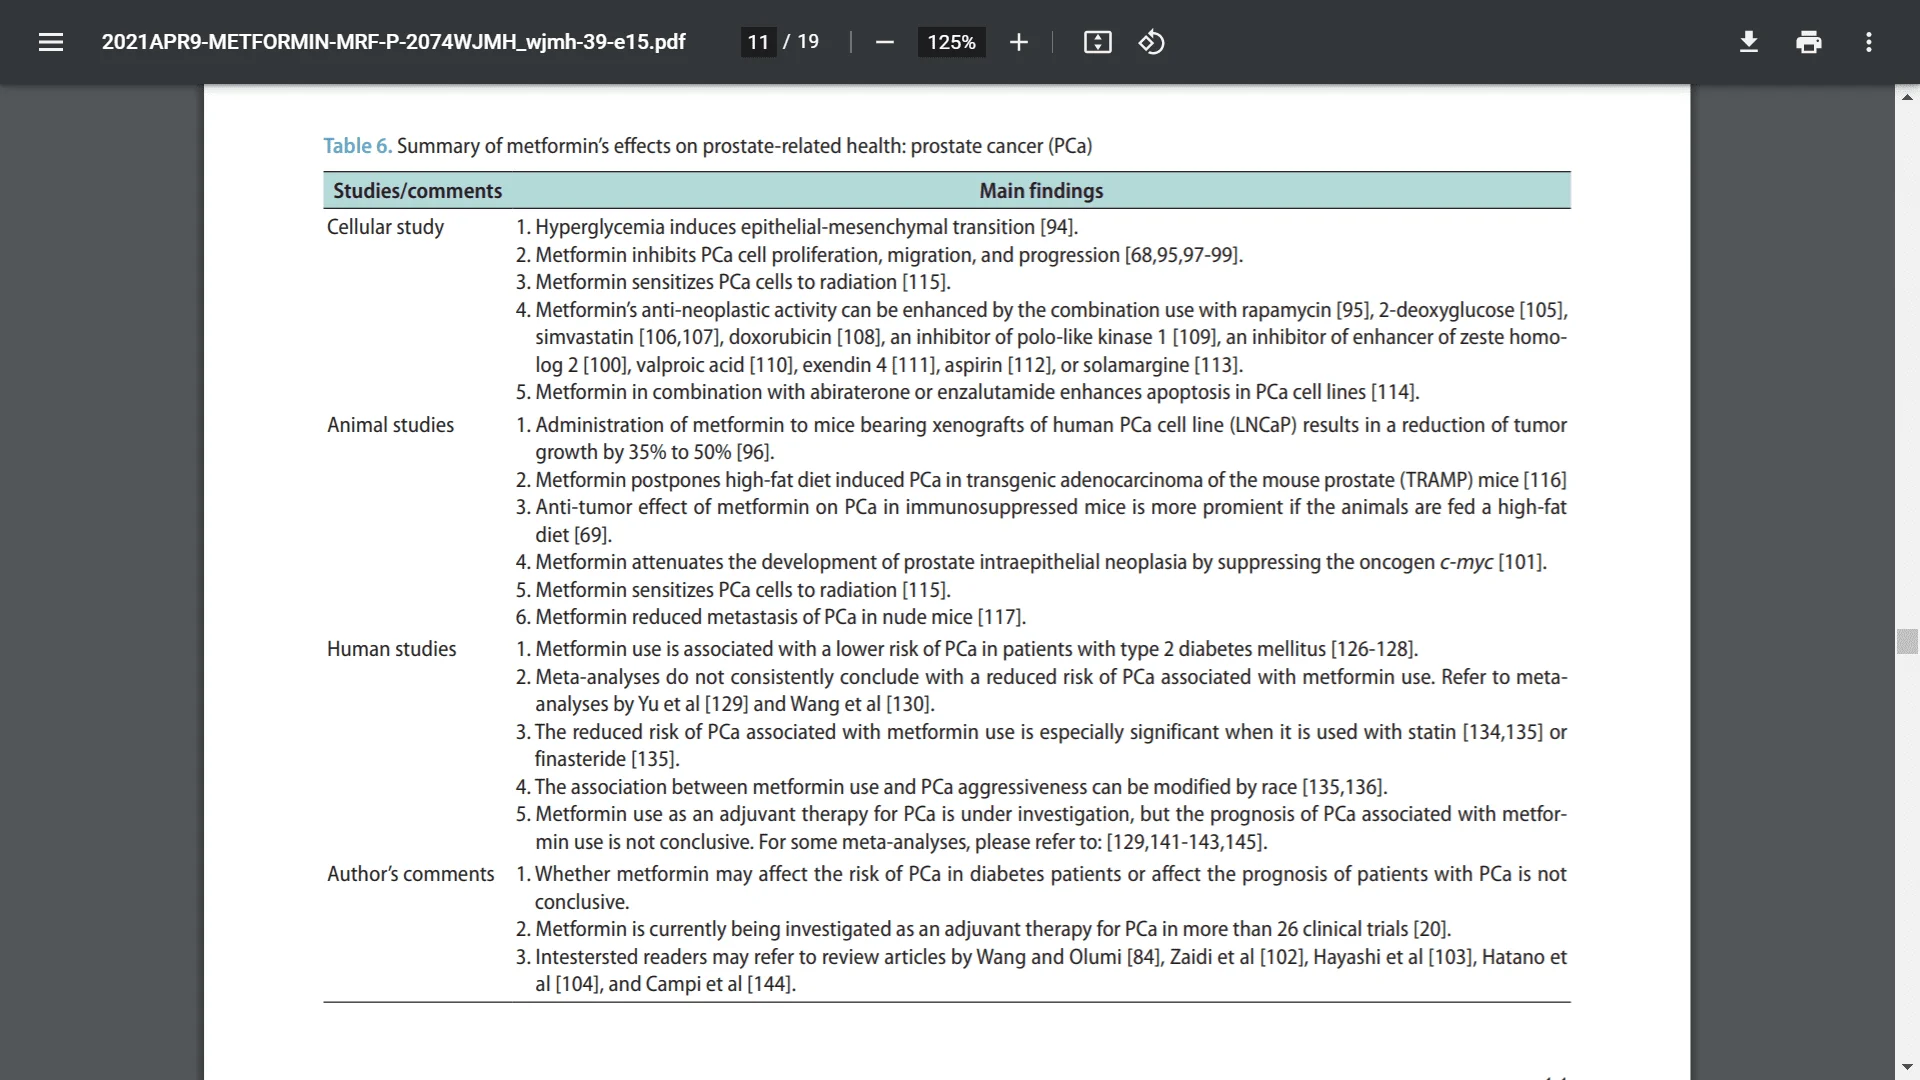Select the 125% zoom level field
Image resolution: width=1920 pixels, height=1080 pixels.
[951, 42]
